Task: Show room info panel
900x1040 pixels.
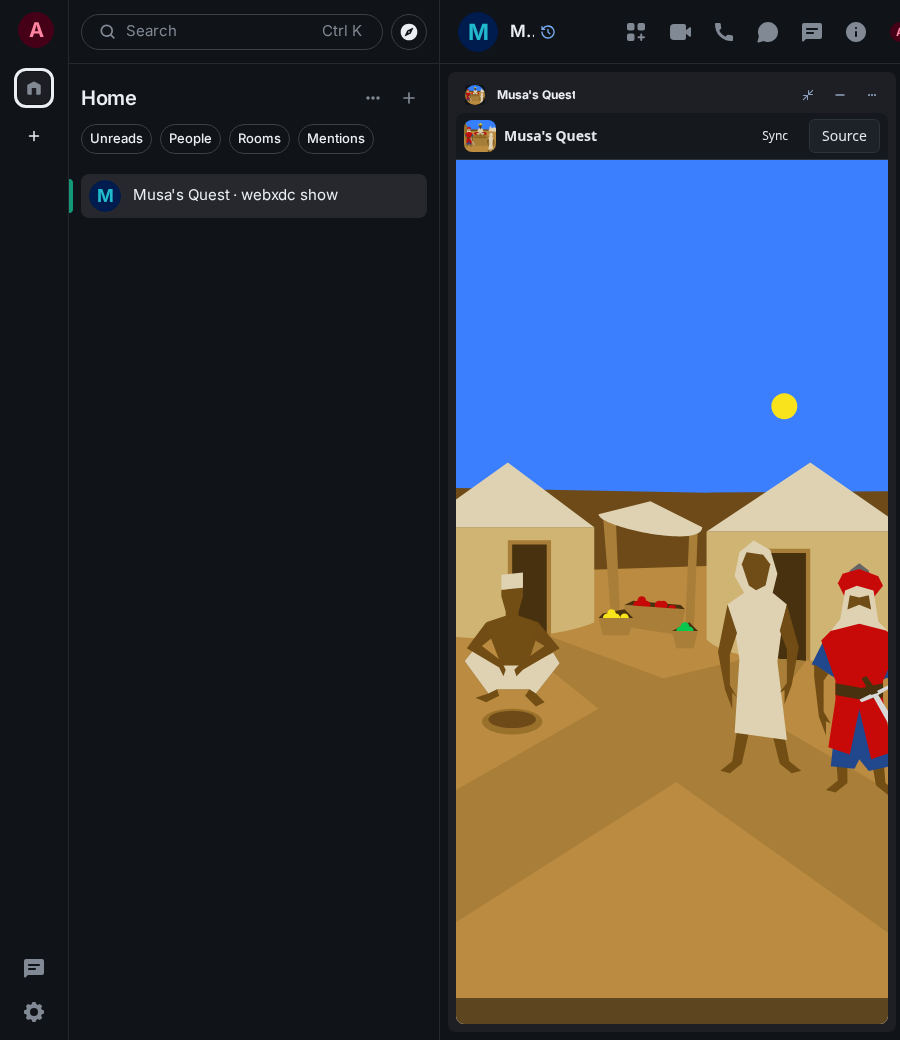Action: point(856,32)
